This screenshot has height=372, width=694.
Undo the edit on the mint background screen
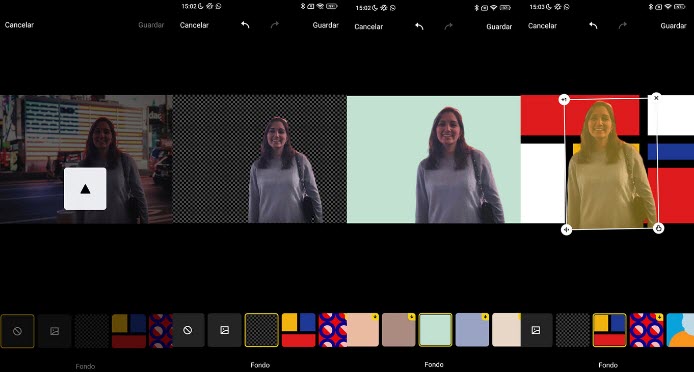point(419,27)
